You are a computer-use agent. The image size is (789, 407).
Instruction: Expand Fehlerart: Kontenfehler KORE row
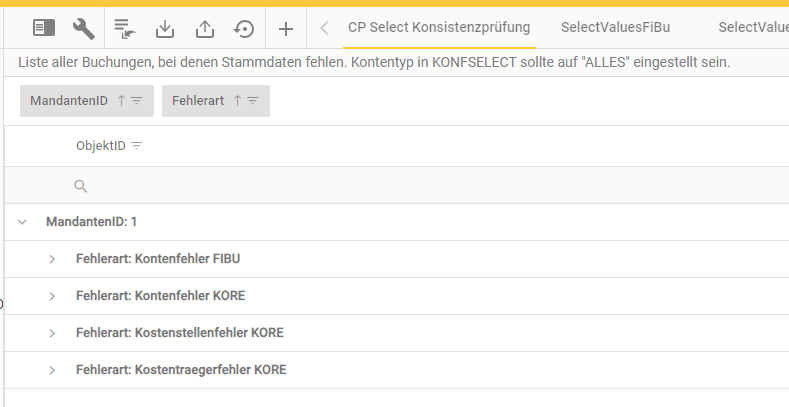pyautogui.click(x=52, y=296)
